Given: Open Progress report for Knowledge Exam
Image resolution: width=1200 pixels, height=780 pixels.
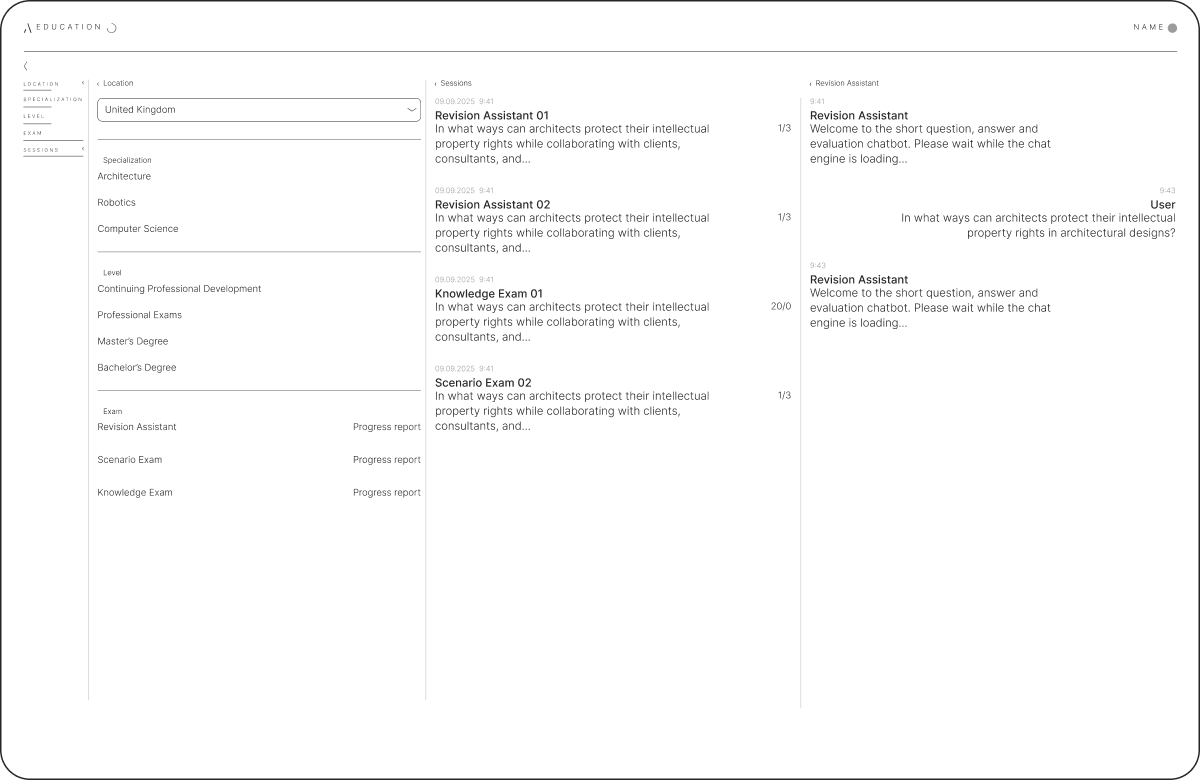Looking at the screenshot, I should [386, 493].
